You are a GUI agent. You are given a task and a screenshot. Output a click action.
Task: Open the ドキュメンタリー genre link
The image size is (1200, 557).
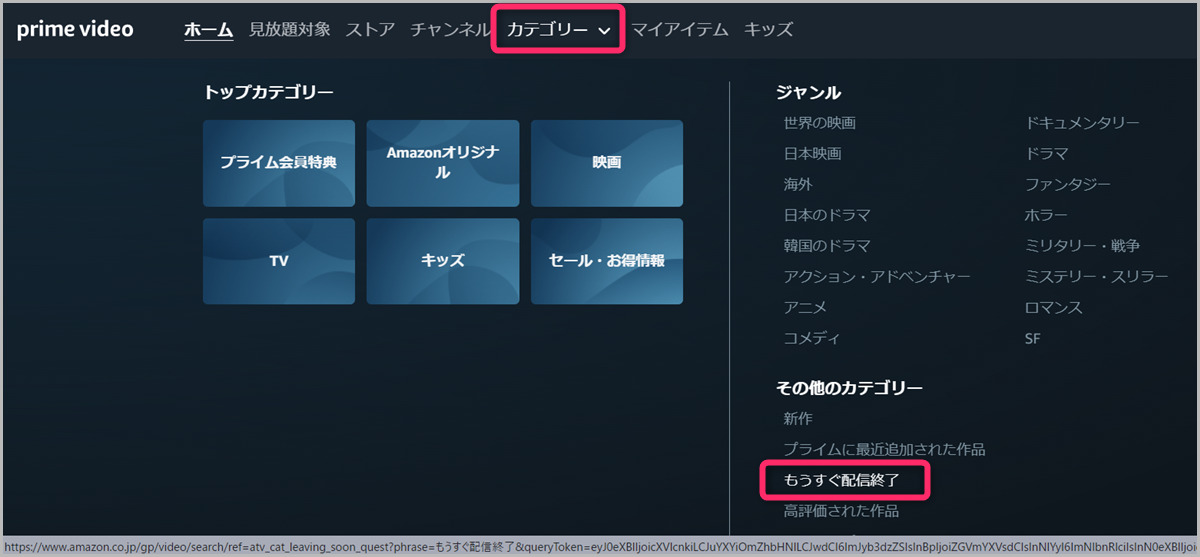tap(1082, 123)
